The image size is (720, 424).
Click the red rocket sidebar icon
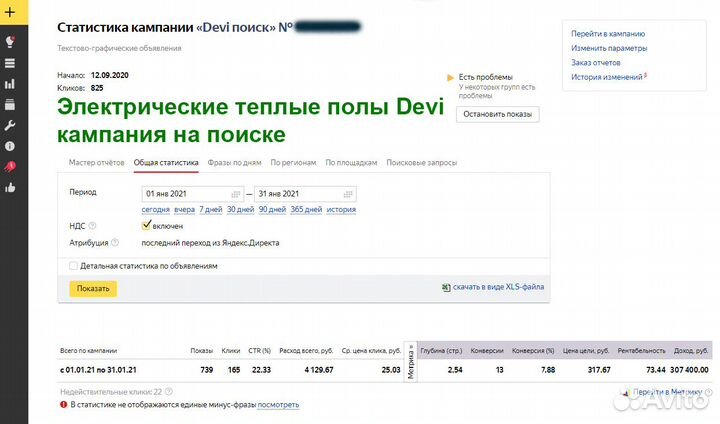pos(10,166)
